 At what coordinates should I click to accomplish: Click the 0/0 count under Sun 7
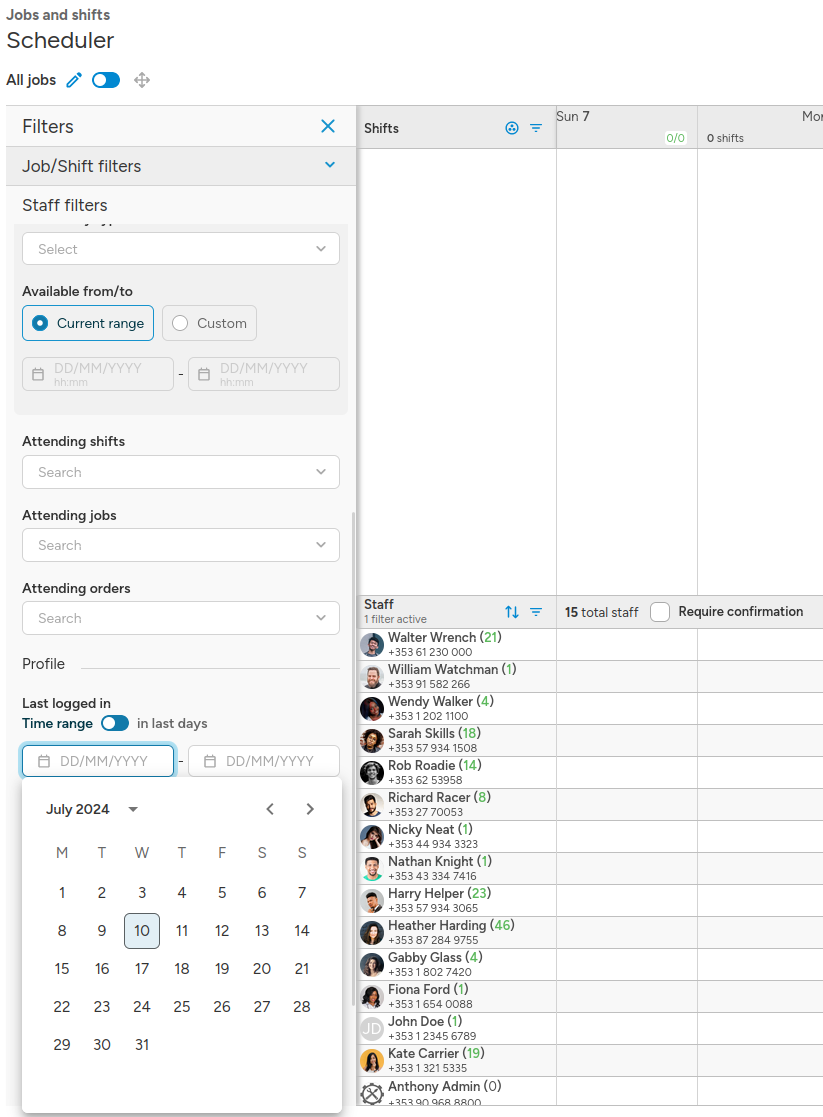(x=676, y=138)
